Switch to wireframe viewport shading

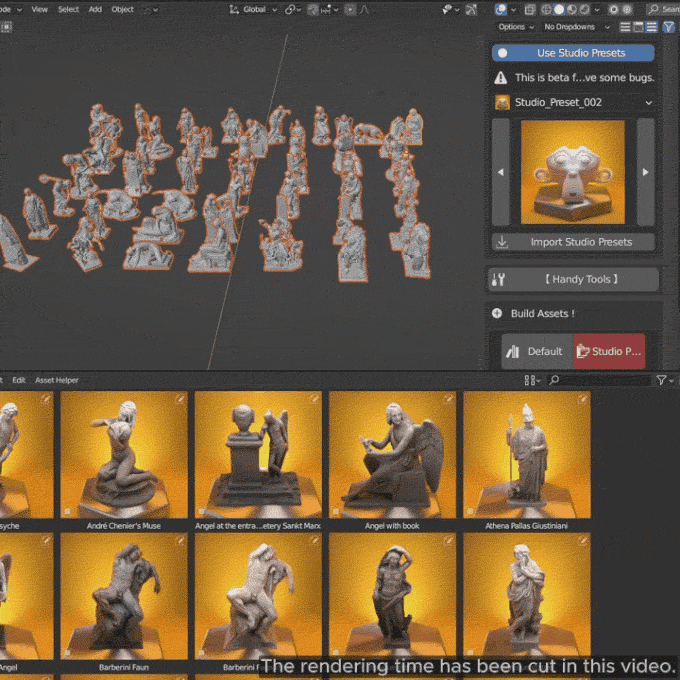(x=546, y=9)
